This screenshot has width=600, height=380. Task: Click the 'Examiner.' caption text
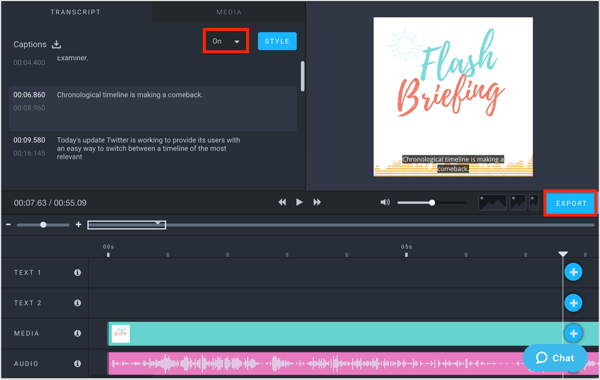[x=72, y=58]
